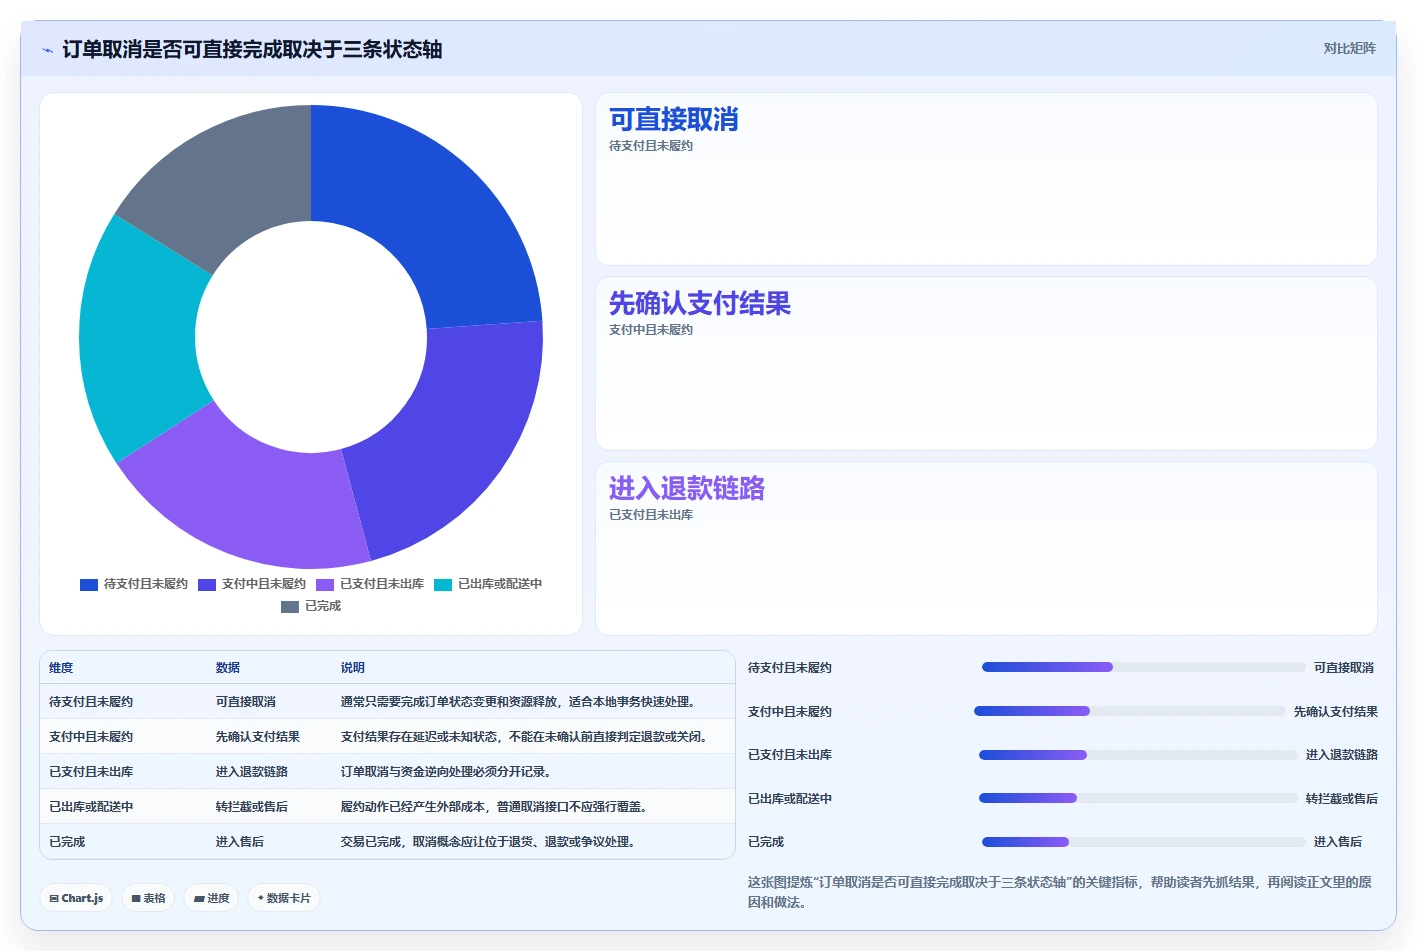The image size is (1417, 951).
Task: Click the header title 订单取消是否可直接完成取决于三条状态轴
Action: coord(252,49)
